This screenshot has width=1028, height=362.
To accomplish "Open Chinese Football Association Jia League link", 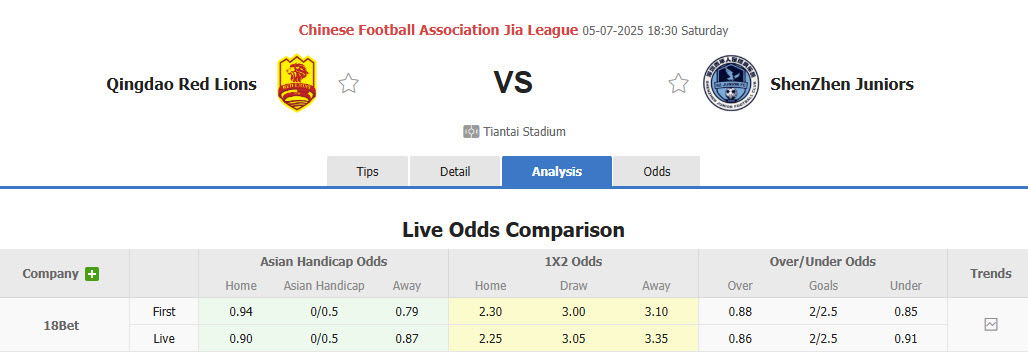I will [439, 30].
